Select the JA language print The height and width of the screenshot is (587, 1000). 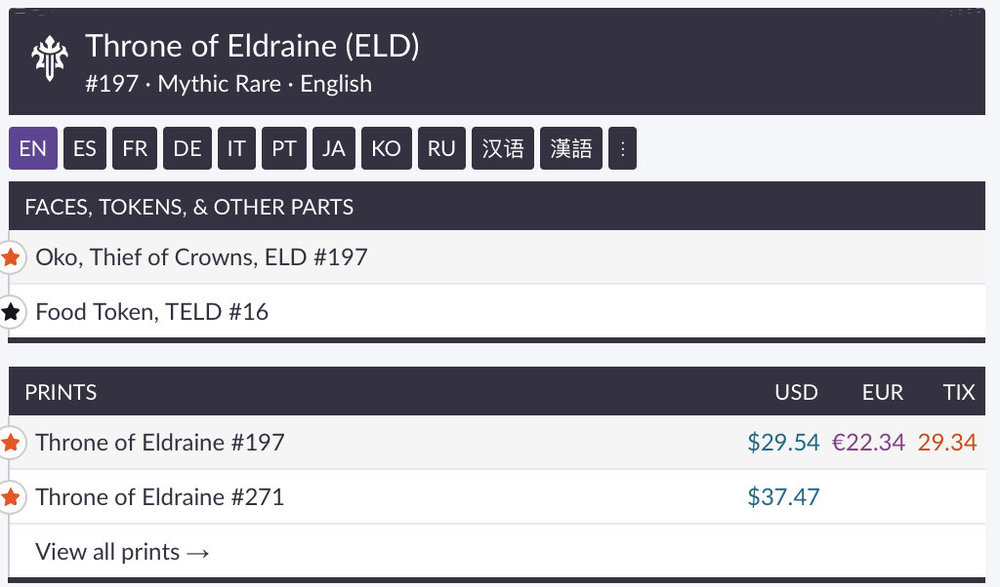(334, 149)
